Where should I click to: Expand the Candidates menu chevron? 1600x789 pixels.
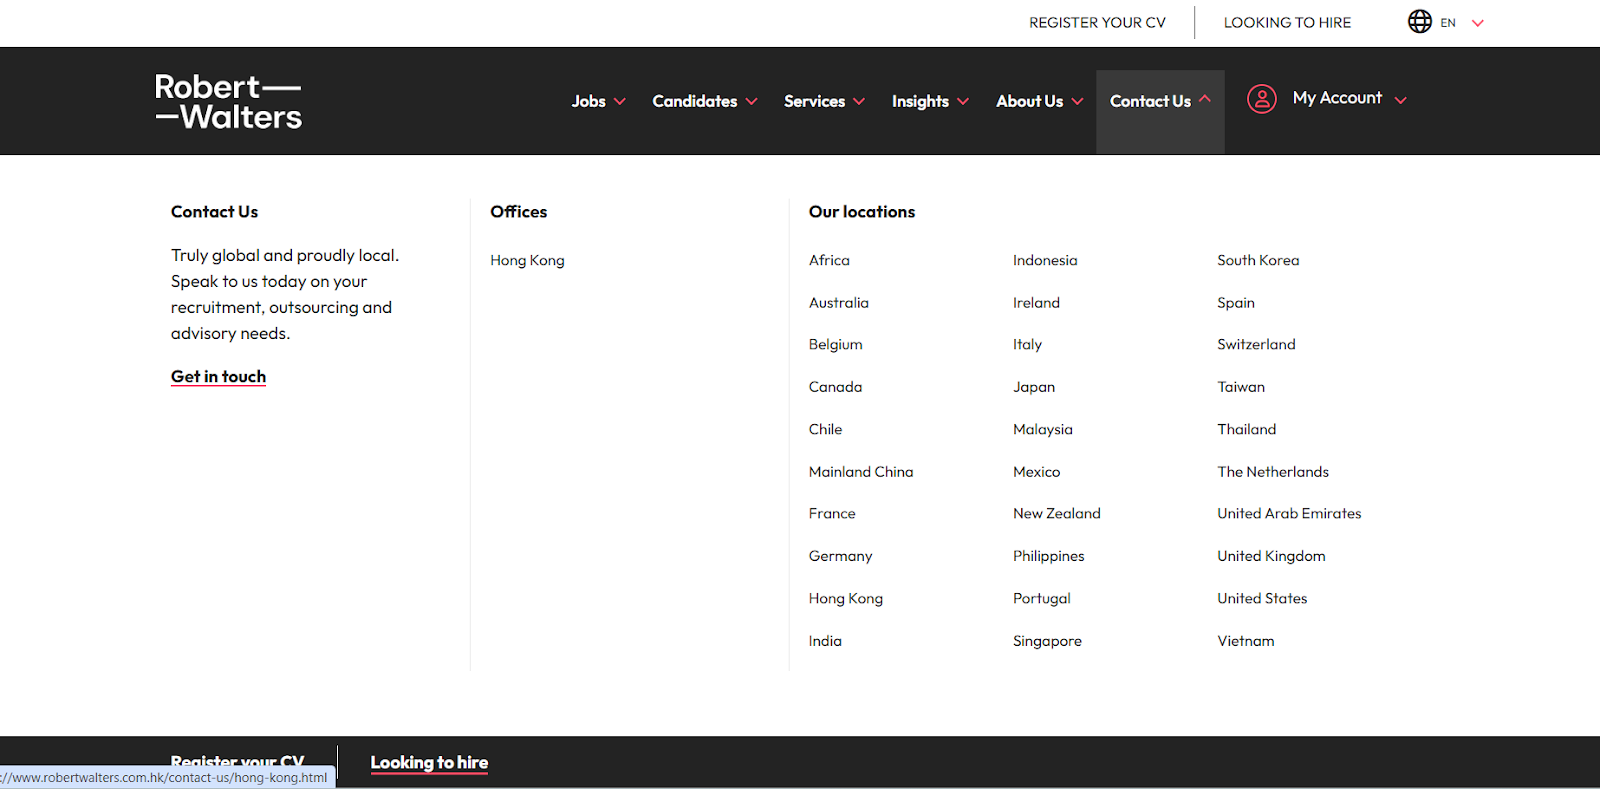752,101
